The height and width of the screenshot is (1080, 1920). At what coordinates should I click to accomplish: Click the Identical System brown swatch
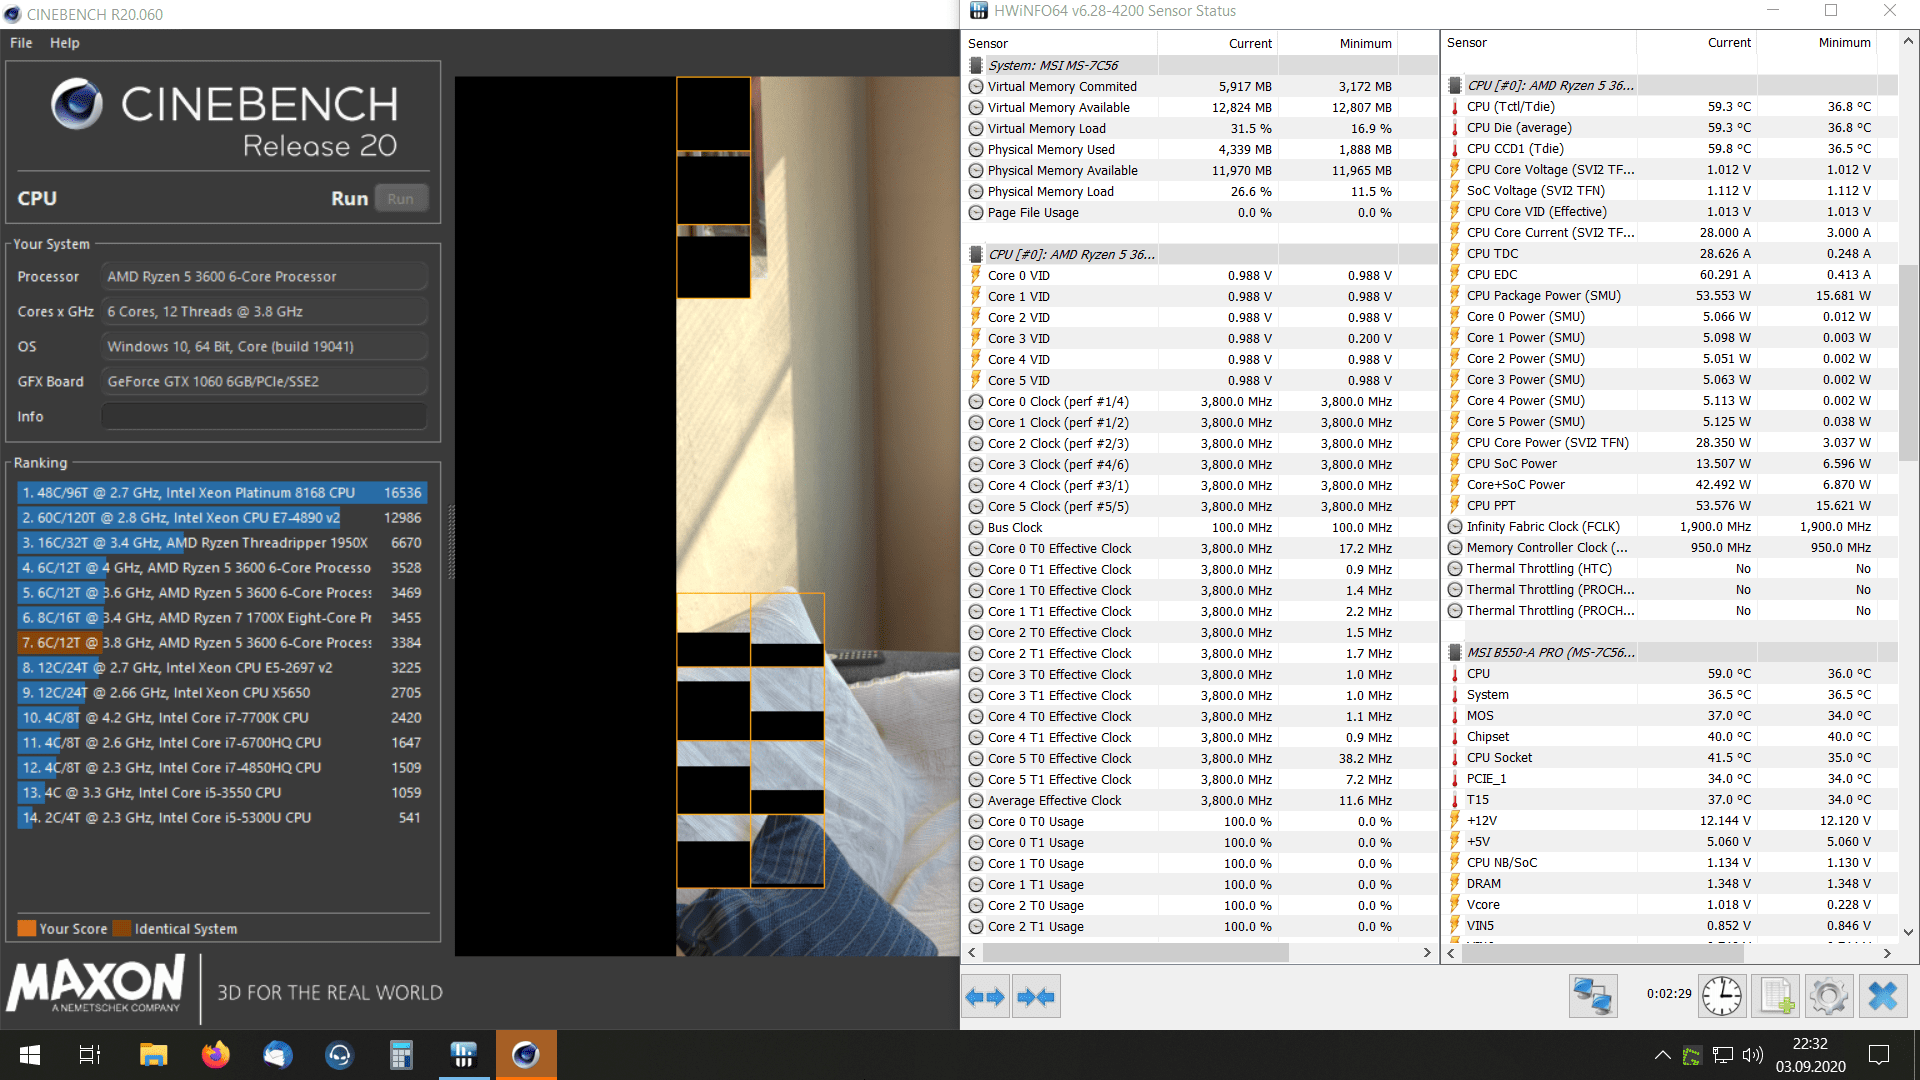122,928
